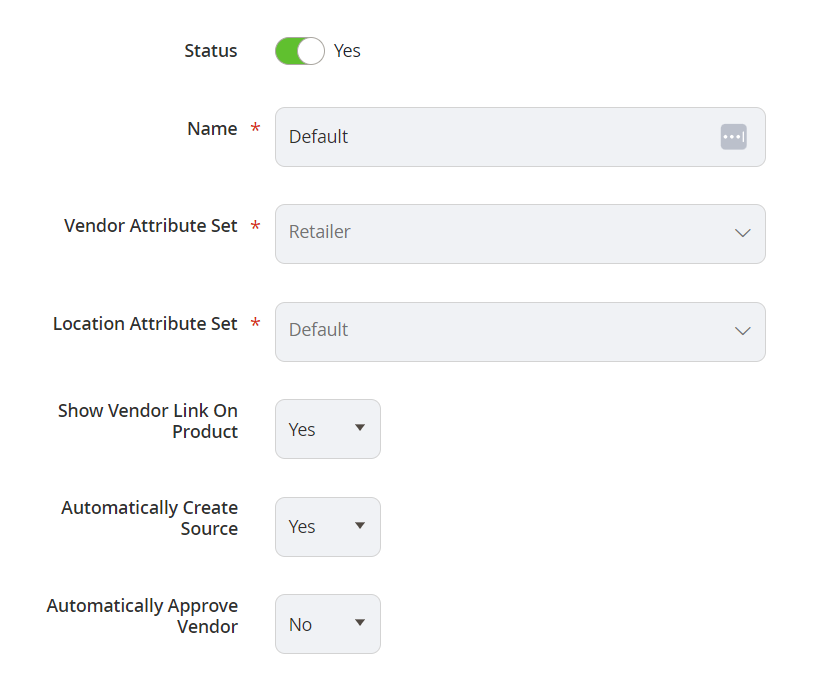Toggle the Status switch off

click(300, 51)
